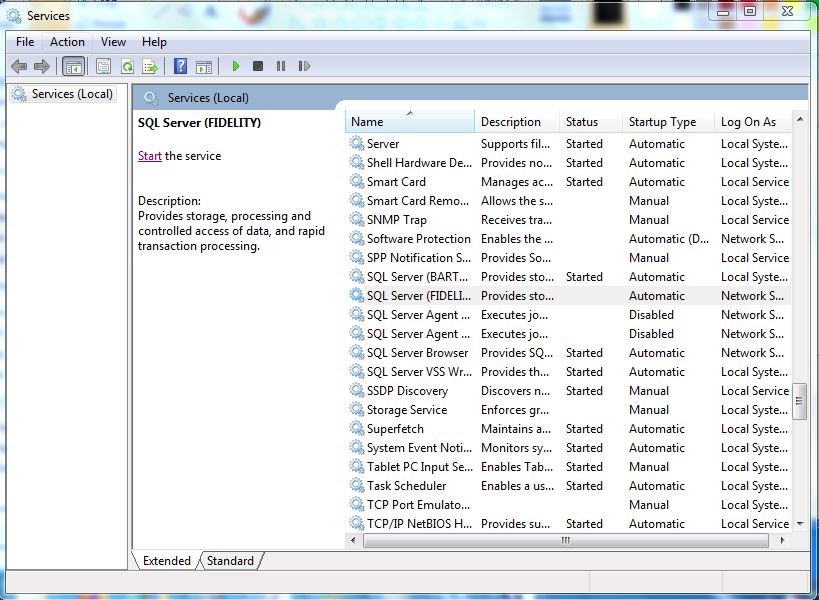Viewport: 819px width, 600px height.
Task: Toggle the Show/Hide Console Tree icon
Action: click(x=73, y=66)
